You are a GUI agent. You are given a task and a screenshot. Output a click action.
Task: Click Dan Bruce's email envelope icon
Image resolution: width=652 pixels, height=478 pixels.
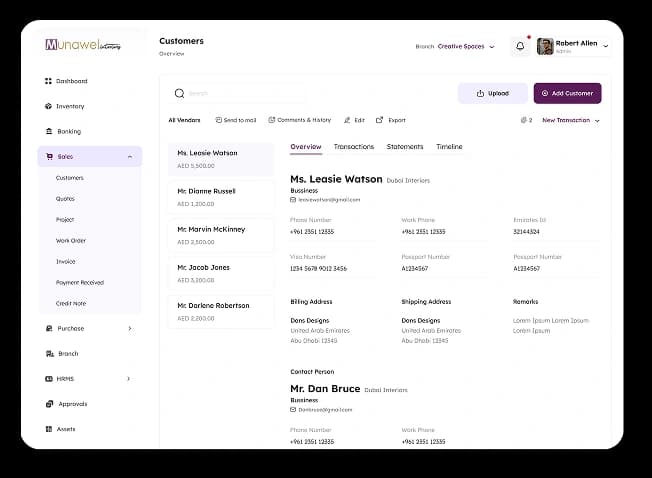pos(293,410)
